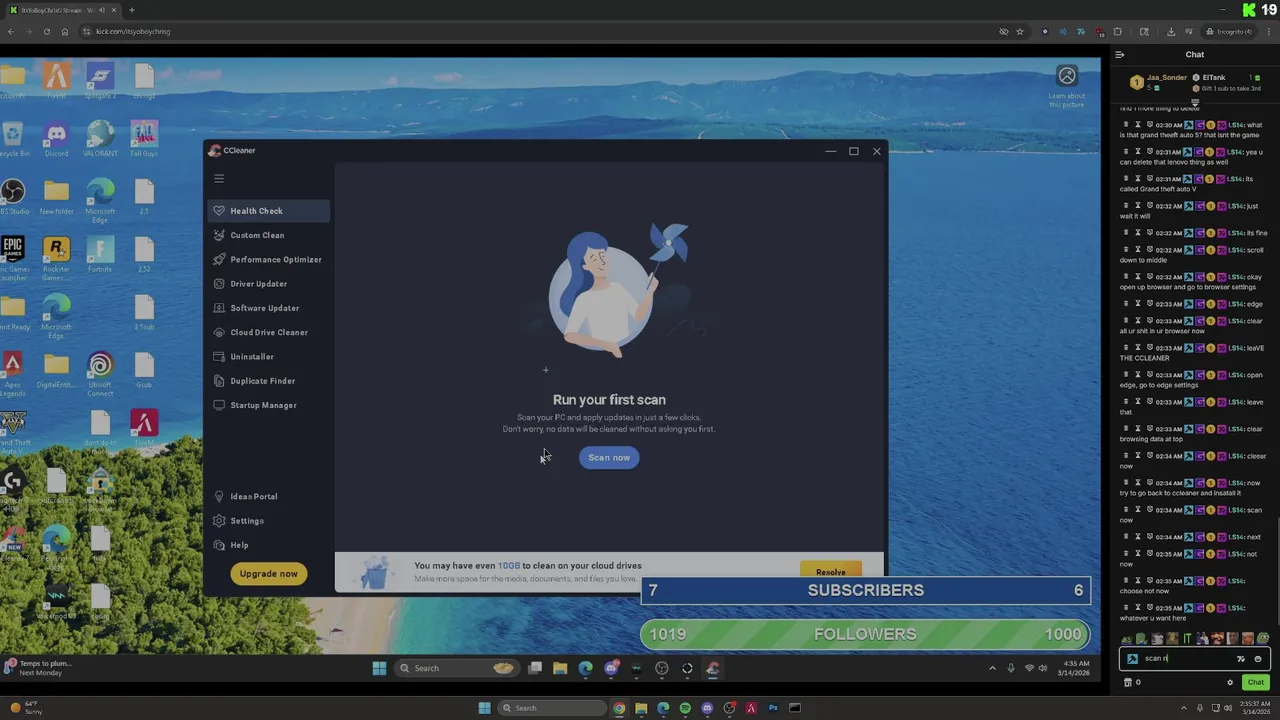Click Jaa_Sonder in gift leaderboard
The width and height of the screenshot is (1280, 720).
tap(1166, 77)
